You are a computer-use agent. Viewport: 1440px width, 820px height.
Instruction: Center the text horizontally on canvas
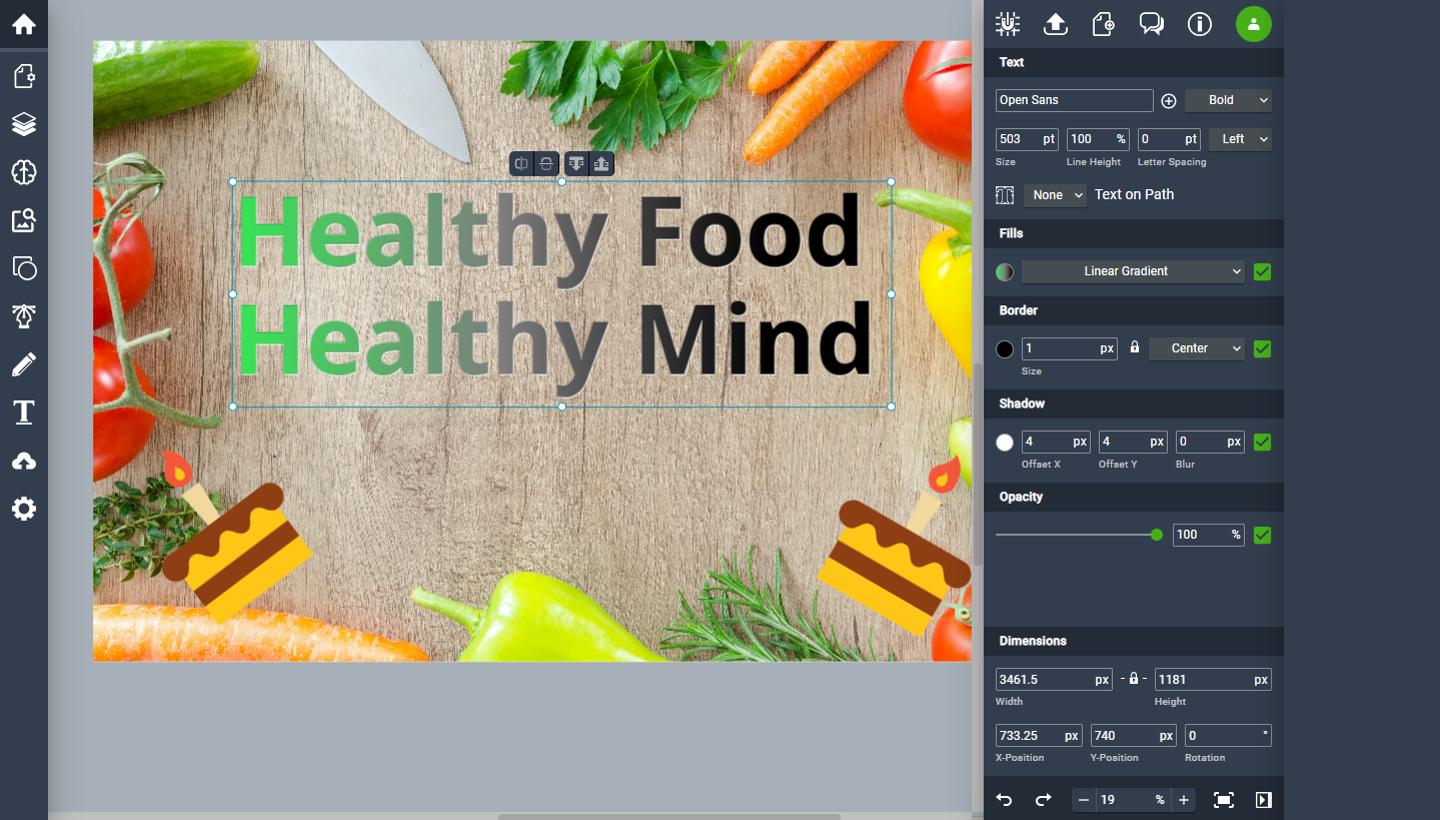(x=521, y=163)
